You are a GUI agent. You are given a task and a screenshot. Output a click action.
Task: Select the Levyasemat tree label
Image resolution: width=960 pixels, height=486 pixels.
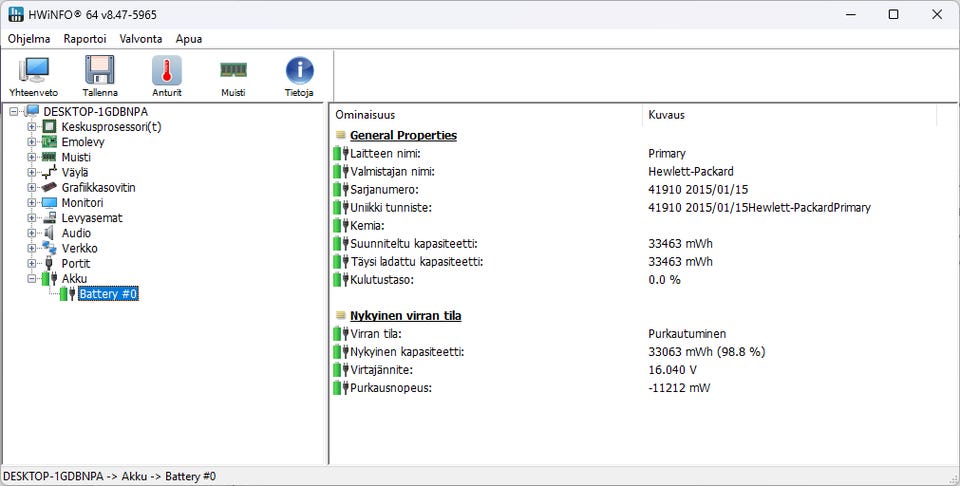(x=92, y=218)
